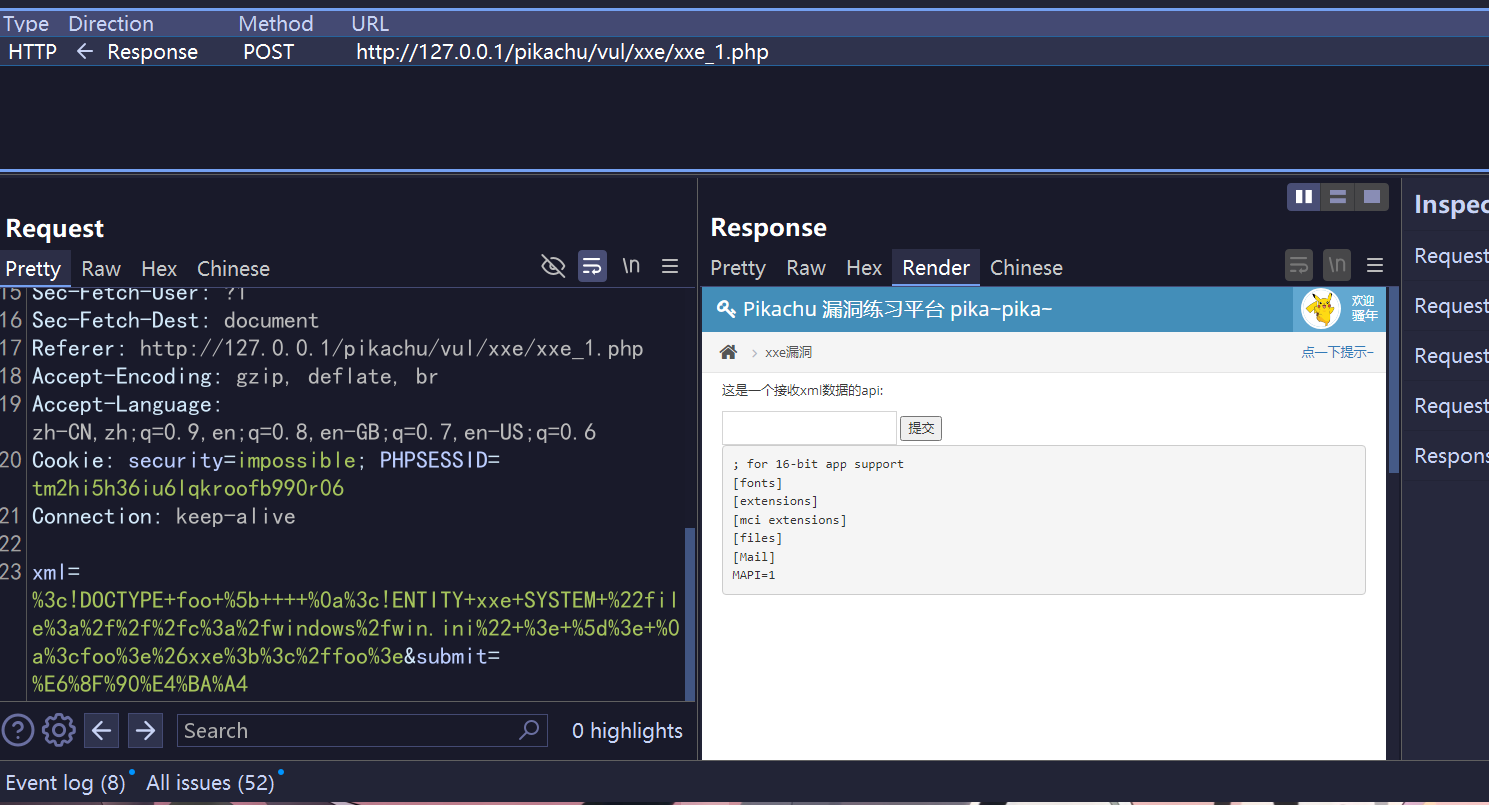Switch Response view to Raw tab

pyautogui.click(x=806, y=267)
